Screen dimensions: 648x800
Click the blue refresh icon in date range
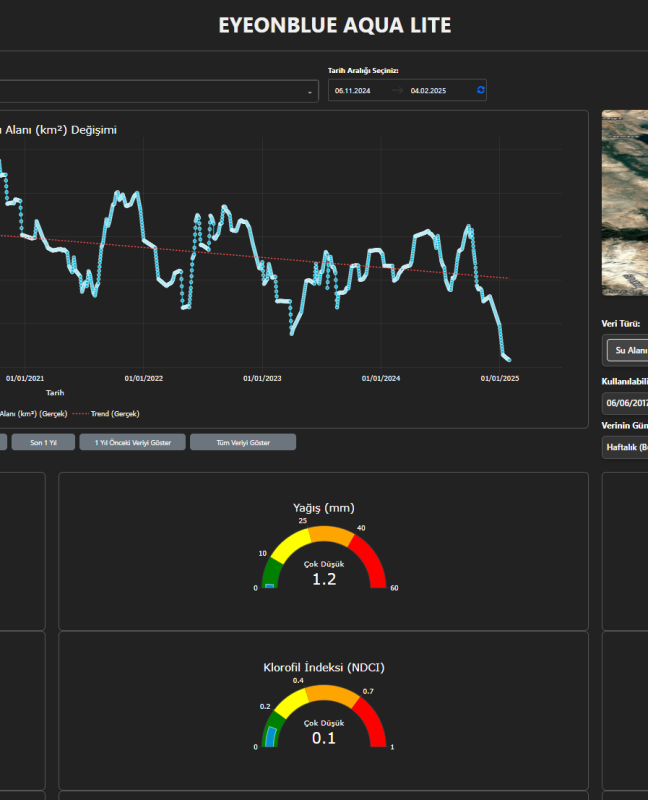tap(481, 90)
